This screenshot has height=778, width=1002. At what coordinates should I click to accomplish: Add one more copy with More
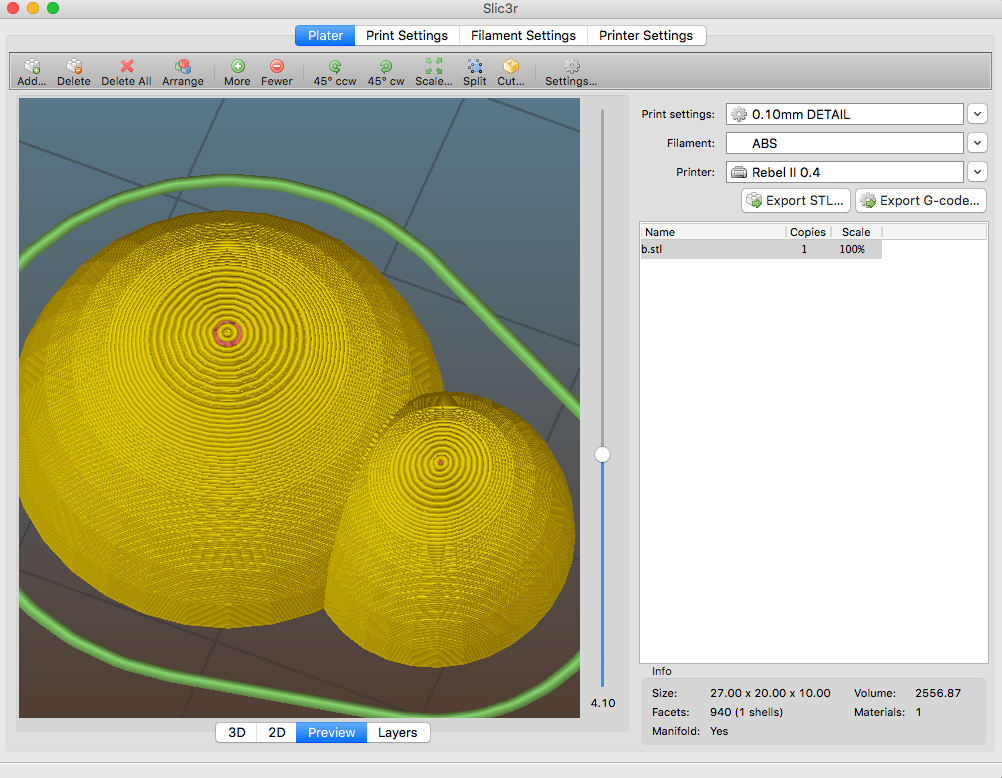pos(237,68)
